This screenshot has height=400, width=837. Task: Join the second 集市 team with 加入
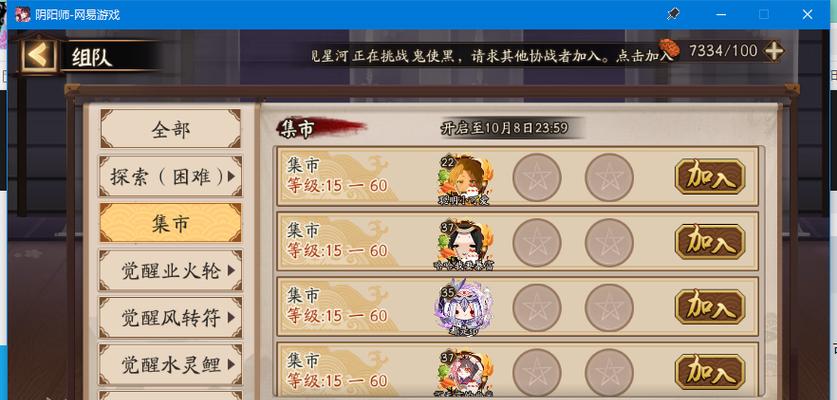pyautogui.click(x=709, y=242)
